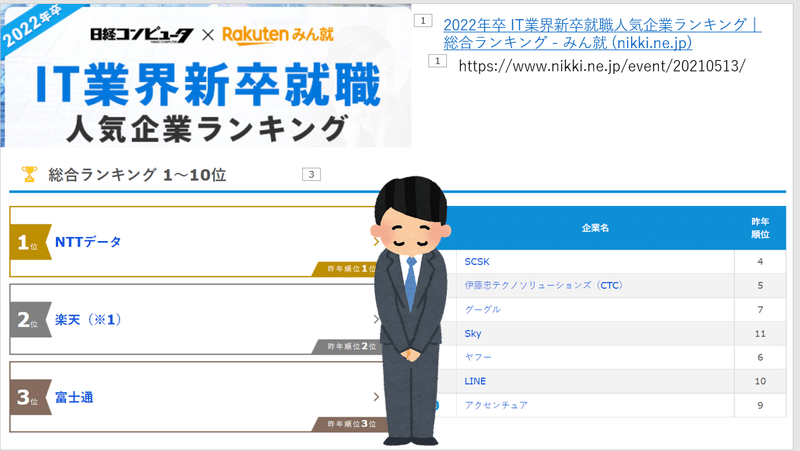Click the 昨年順位1位 label on NTTデータ card
The width and height of the screenshot is (800, 451).
point(351,269)
